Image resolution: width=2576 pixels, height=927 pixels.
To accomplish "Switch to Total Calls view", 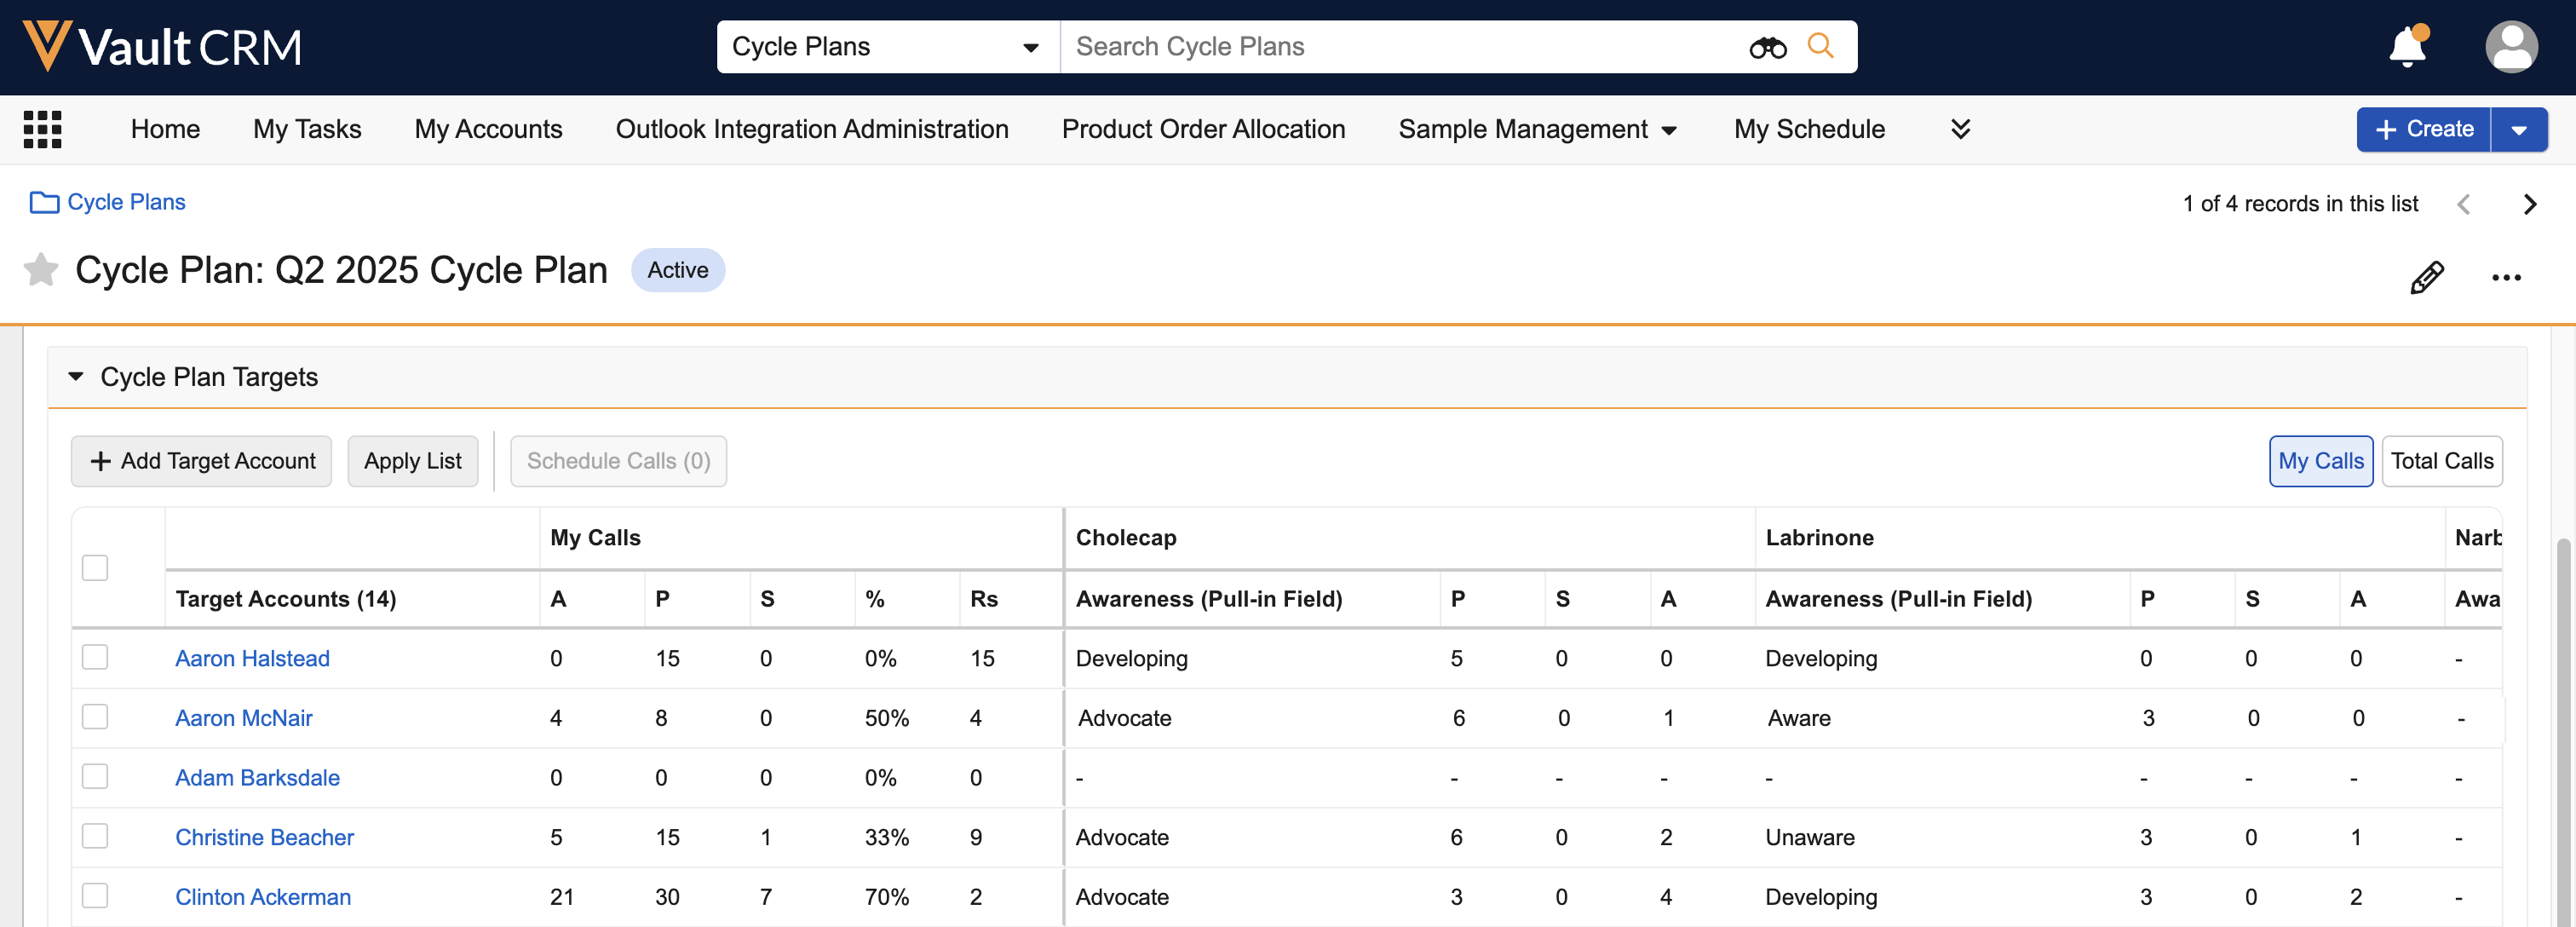I will [2441, 461].
